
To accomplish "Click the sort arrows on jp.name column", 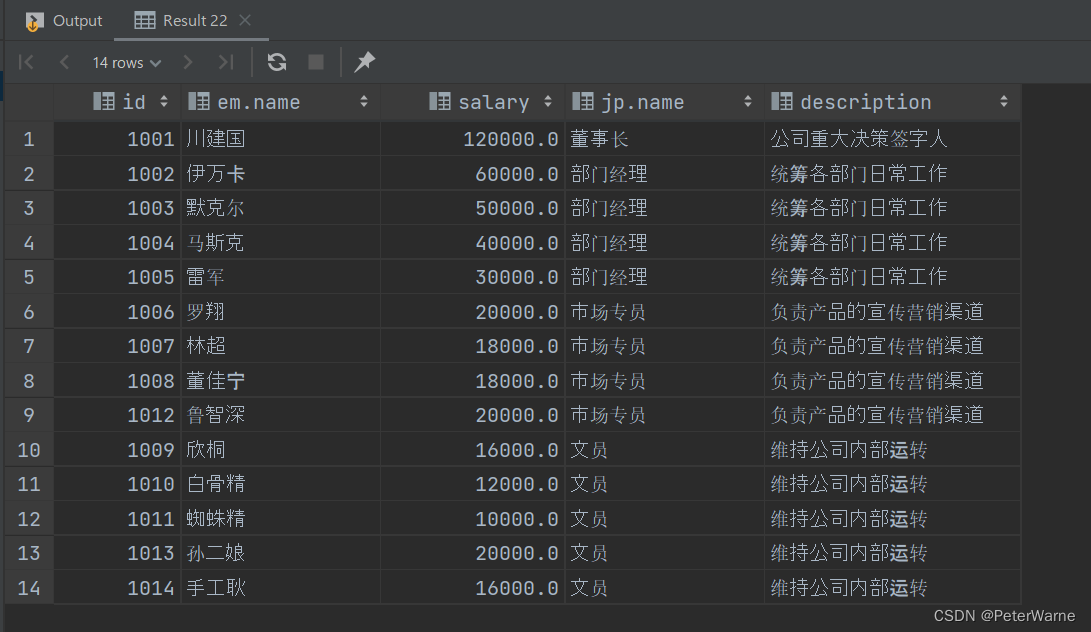I will pyautogui.click(x=748, y=102).
